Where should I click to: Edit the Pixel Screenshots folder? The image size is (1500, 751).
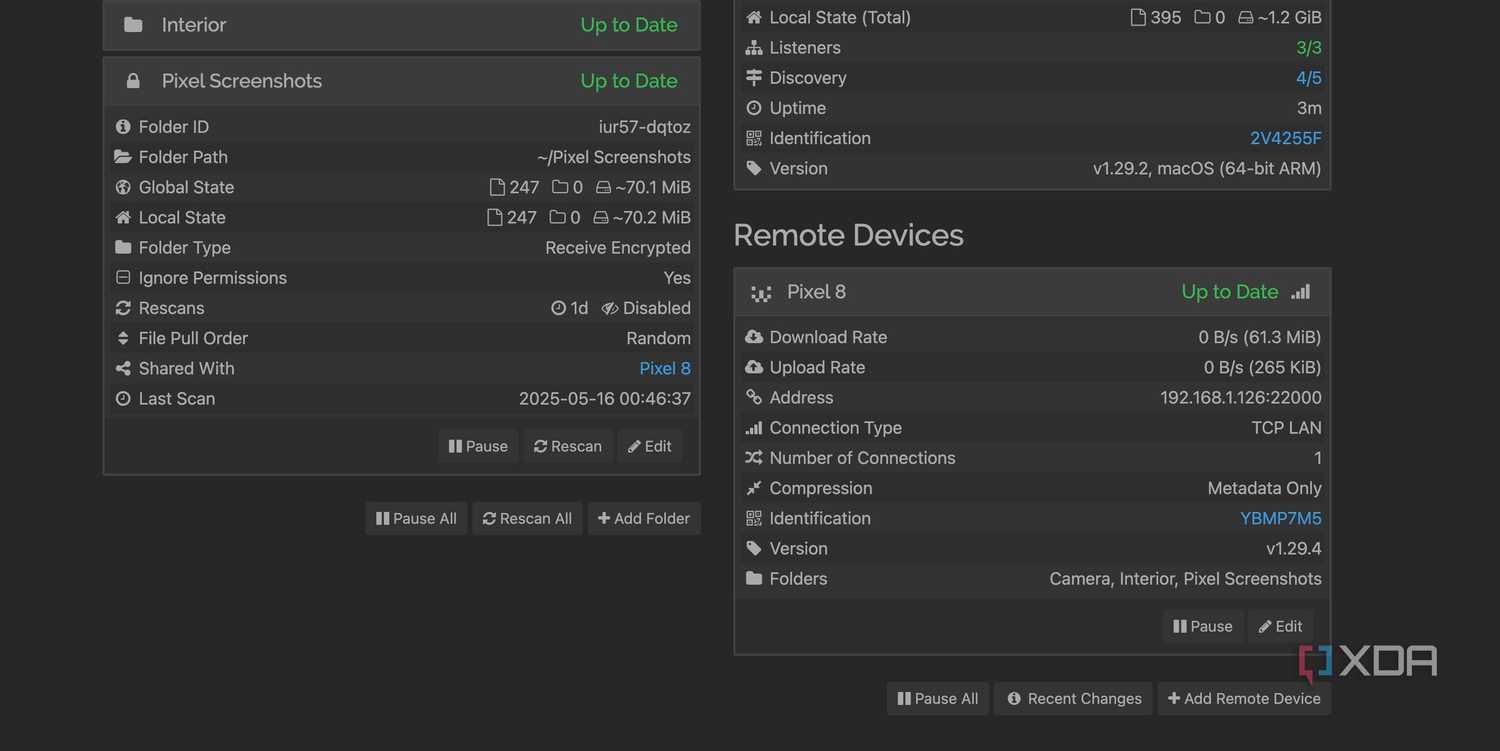pos(650,446)
